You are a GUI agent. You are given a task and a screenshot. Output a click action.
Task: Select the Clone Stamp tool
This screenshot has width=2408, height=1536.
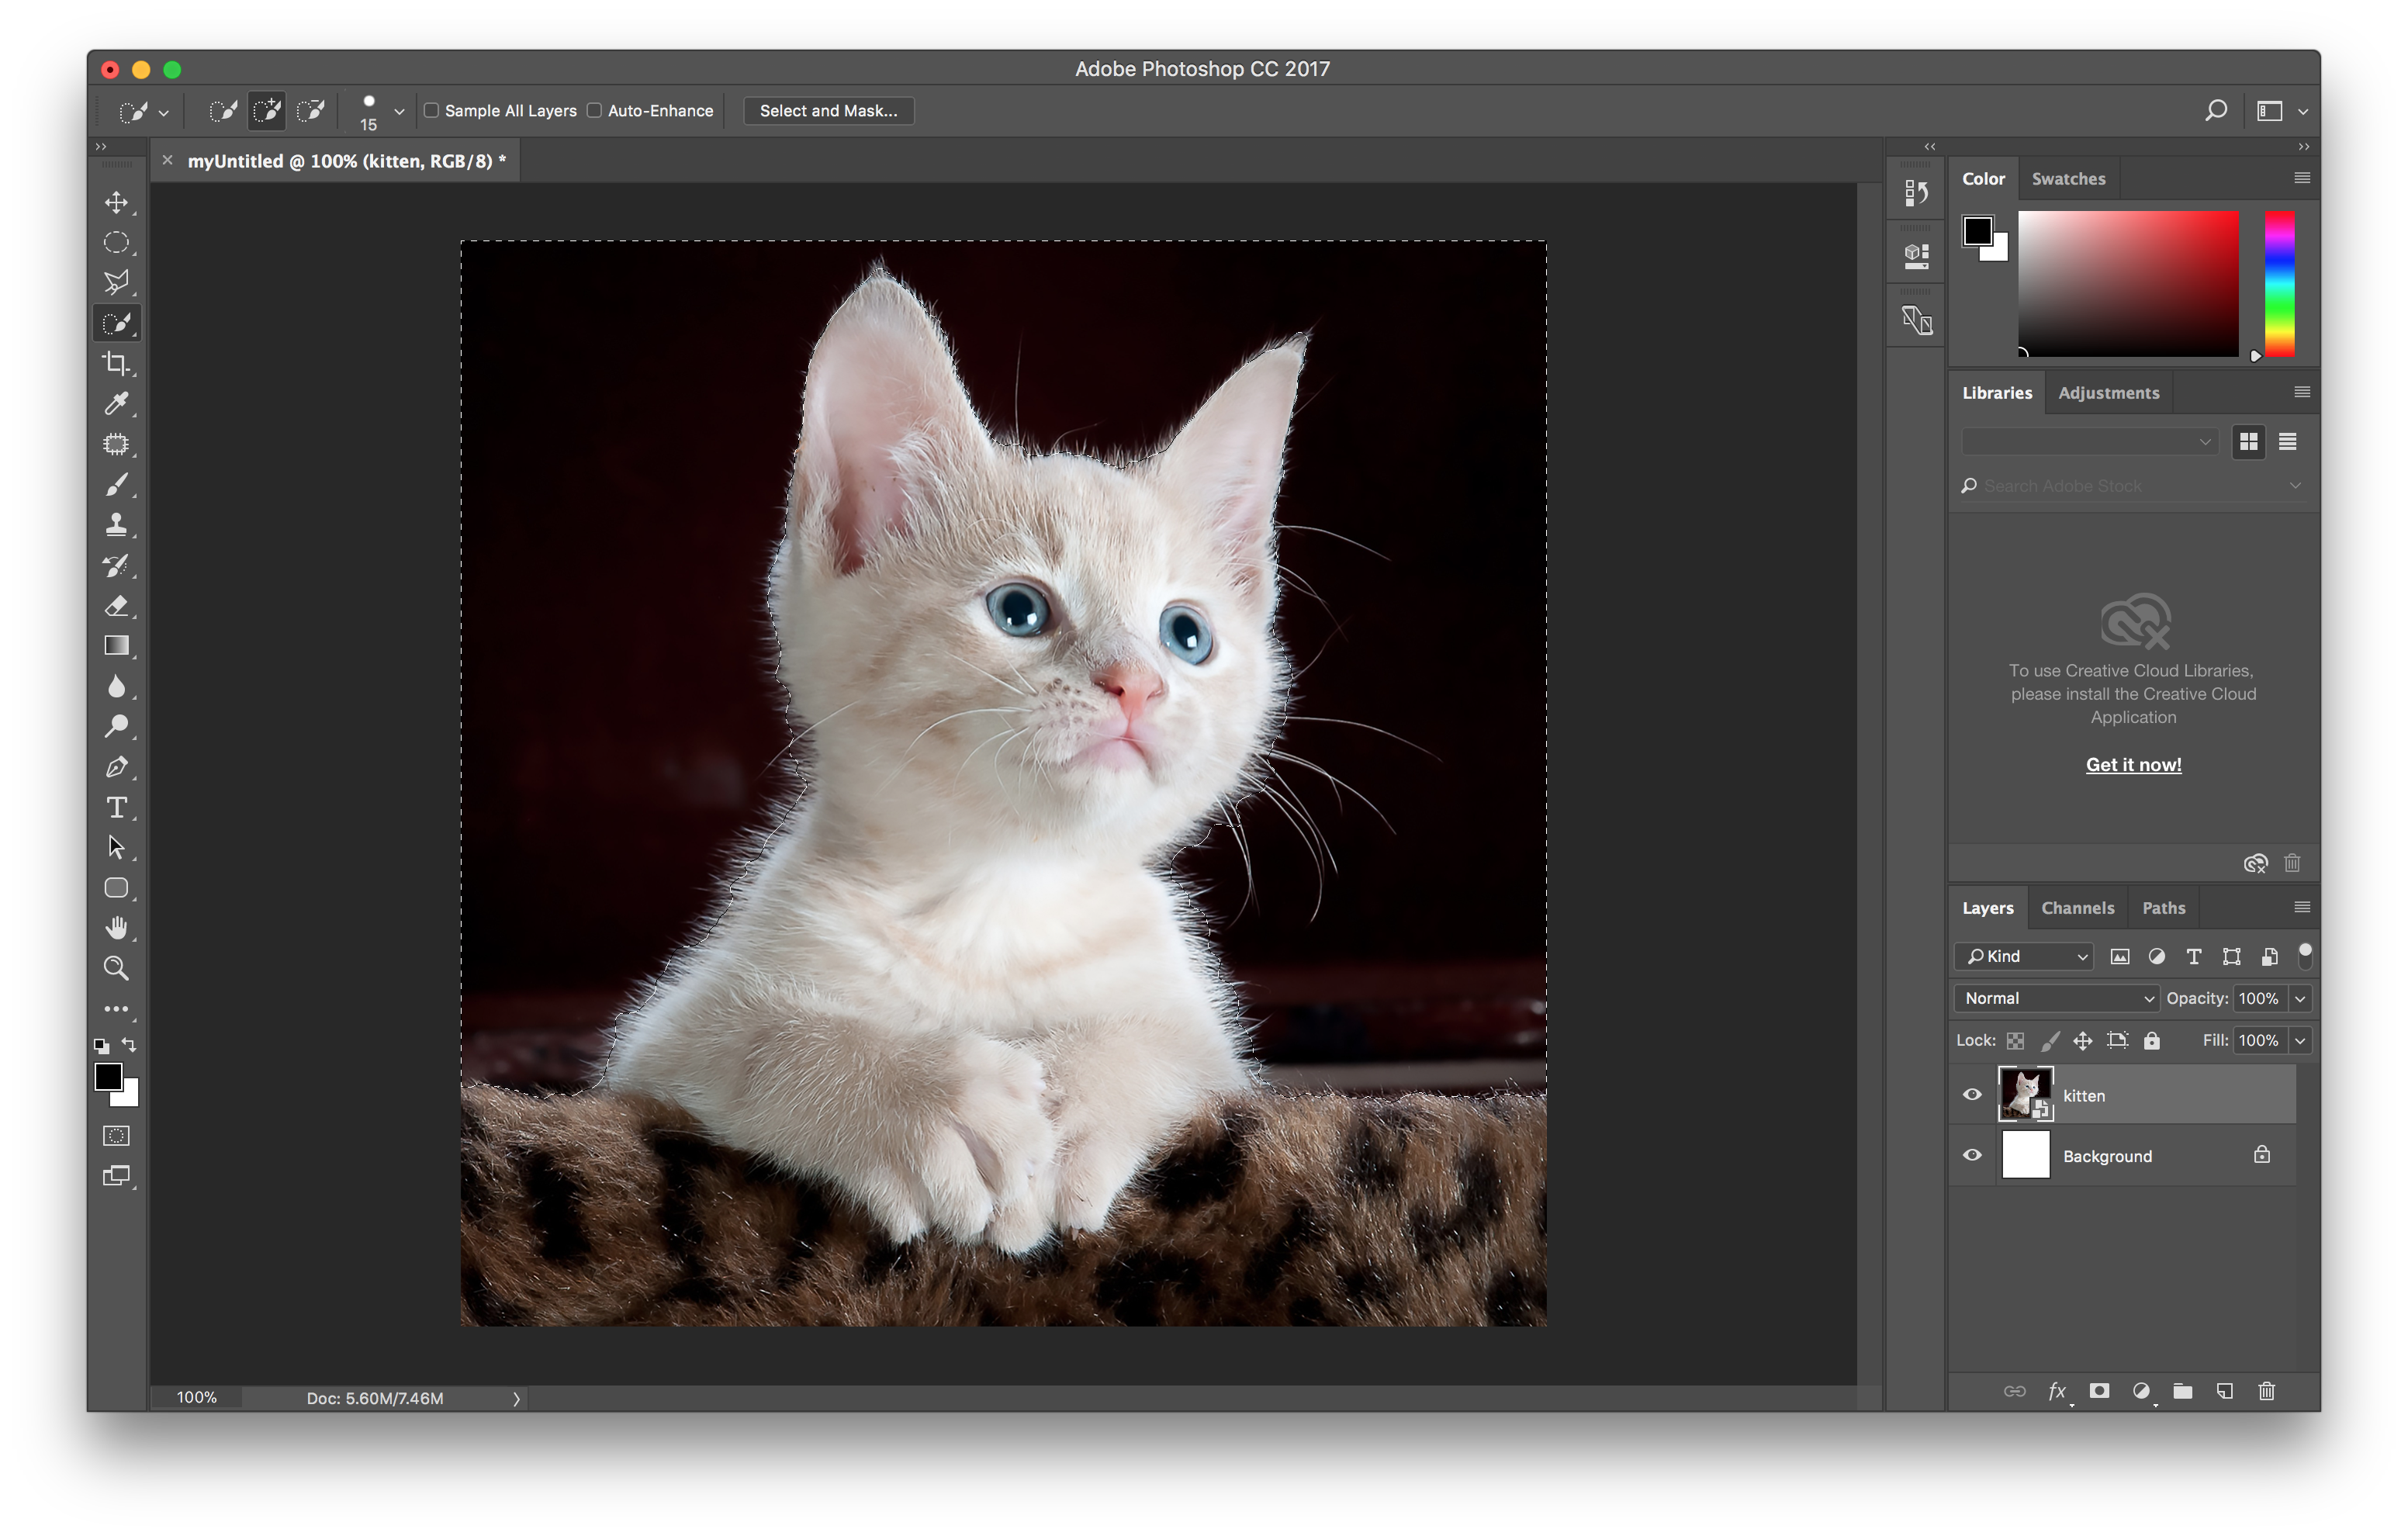point(117,525)
